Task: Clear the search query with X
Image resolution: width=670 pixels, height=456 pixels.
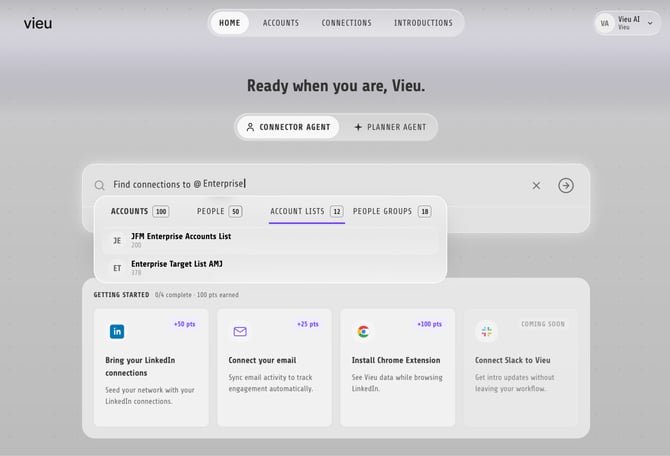Action: [536, 185]
